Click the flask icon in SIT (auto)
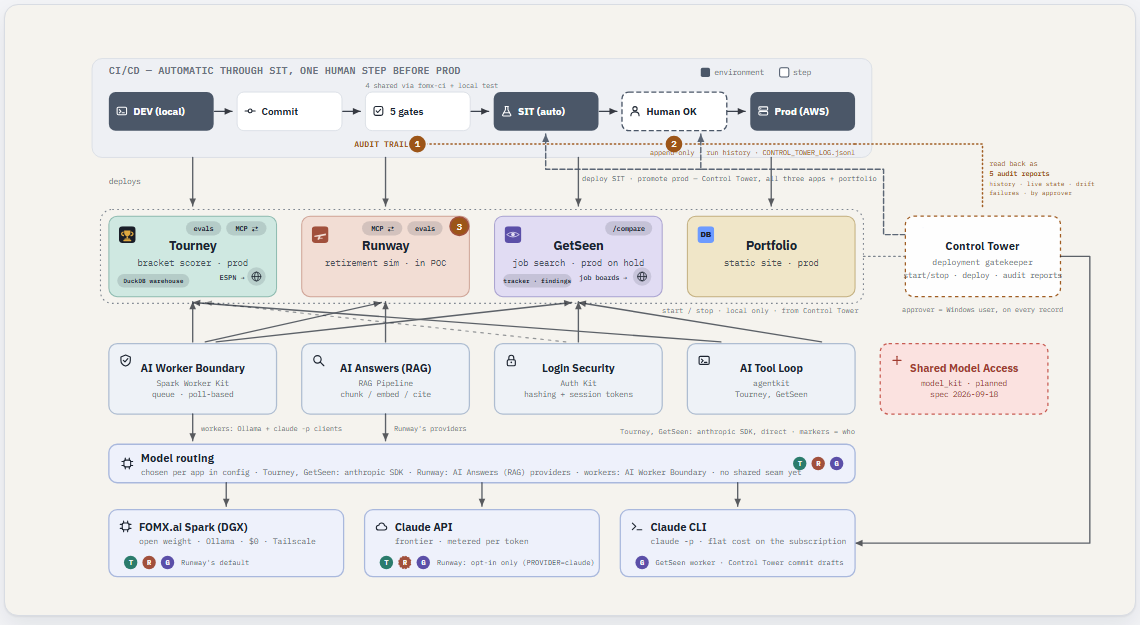 [507, 111]
